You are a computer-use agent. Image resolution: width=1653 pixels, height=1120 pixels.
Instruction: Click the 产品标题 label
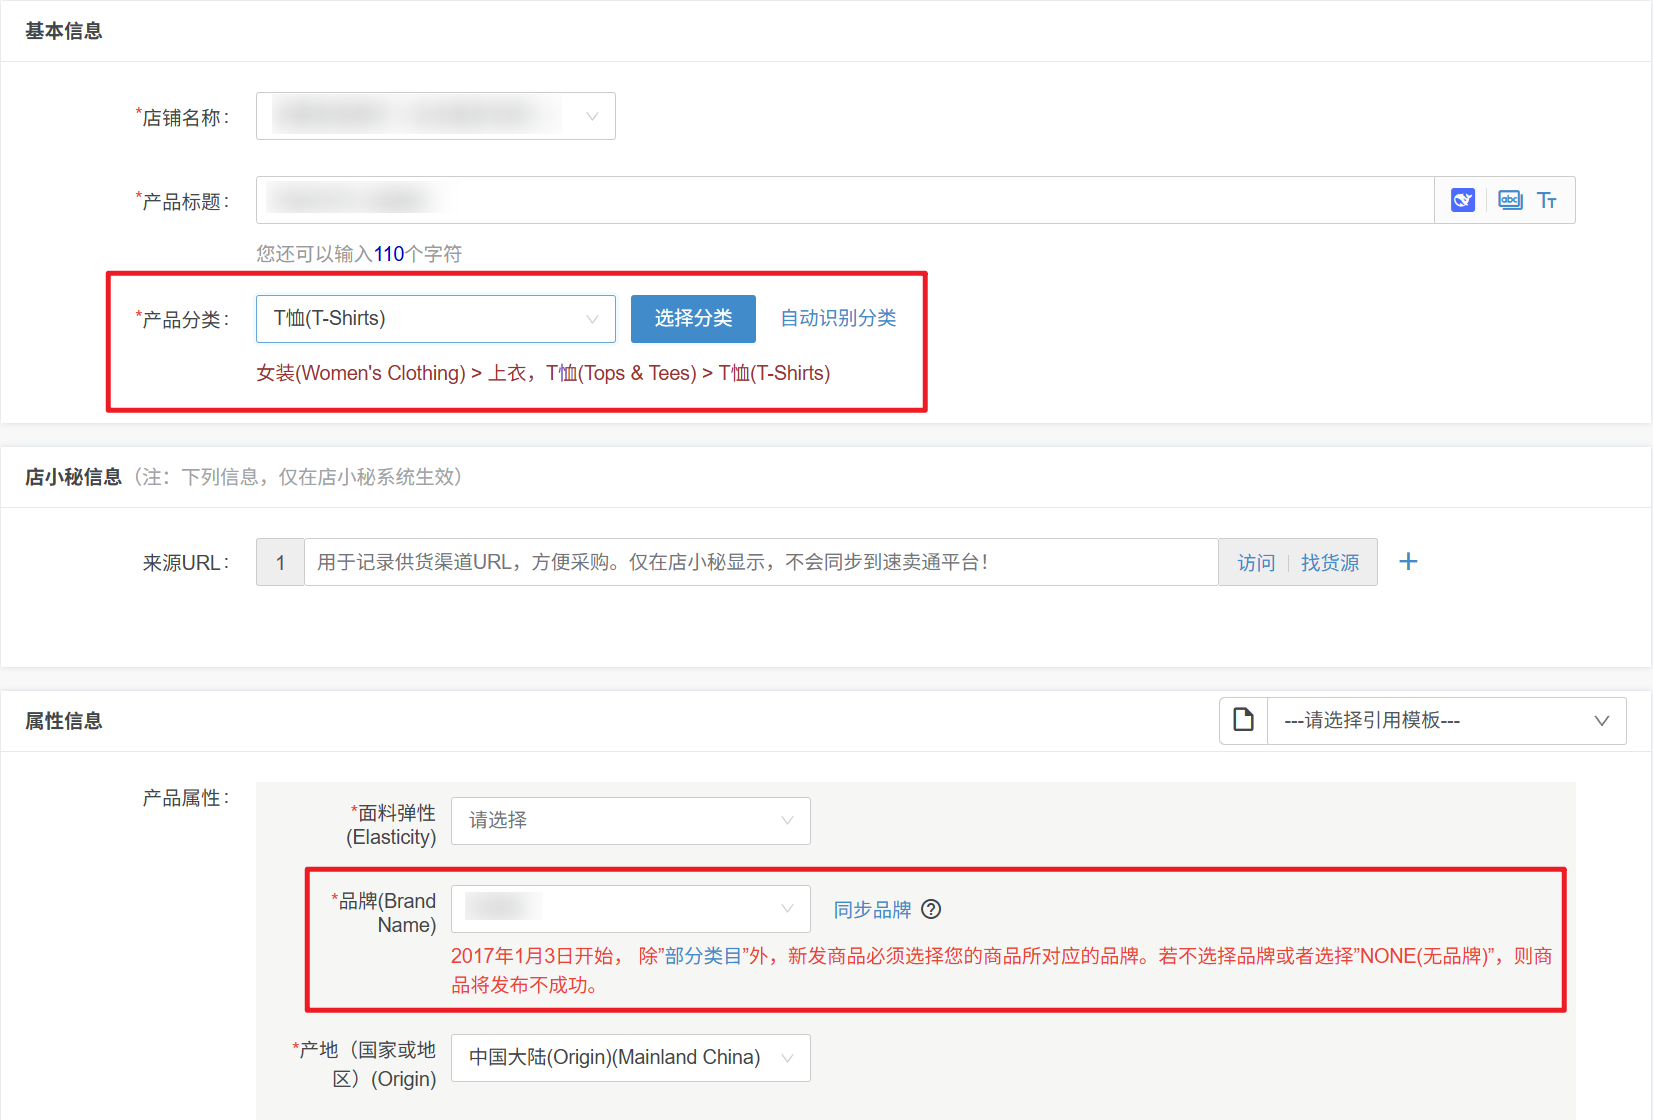(x=183, y=201)
